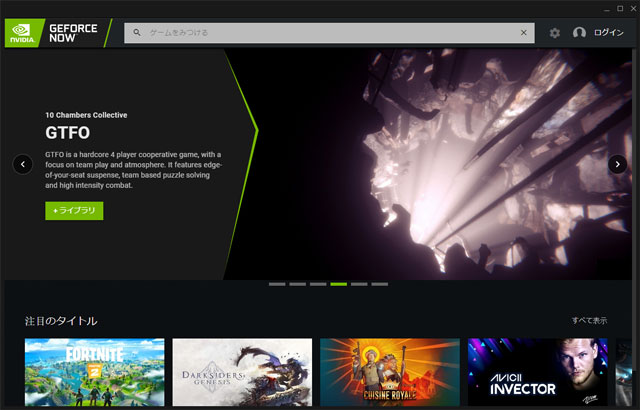Add GTFO with +ライブラリ button
The height and width of the screenshot is (410, 640).
pyautogui.click(x=74, y=211)
